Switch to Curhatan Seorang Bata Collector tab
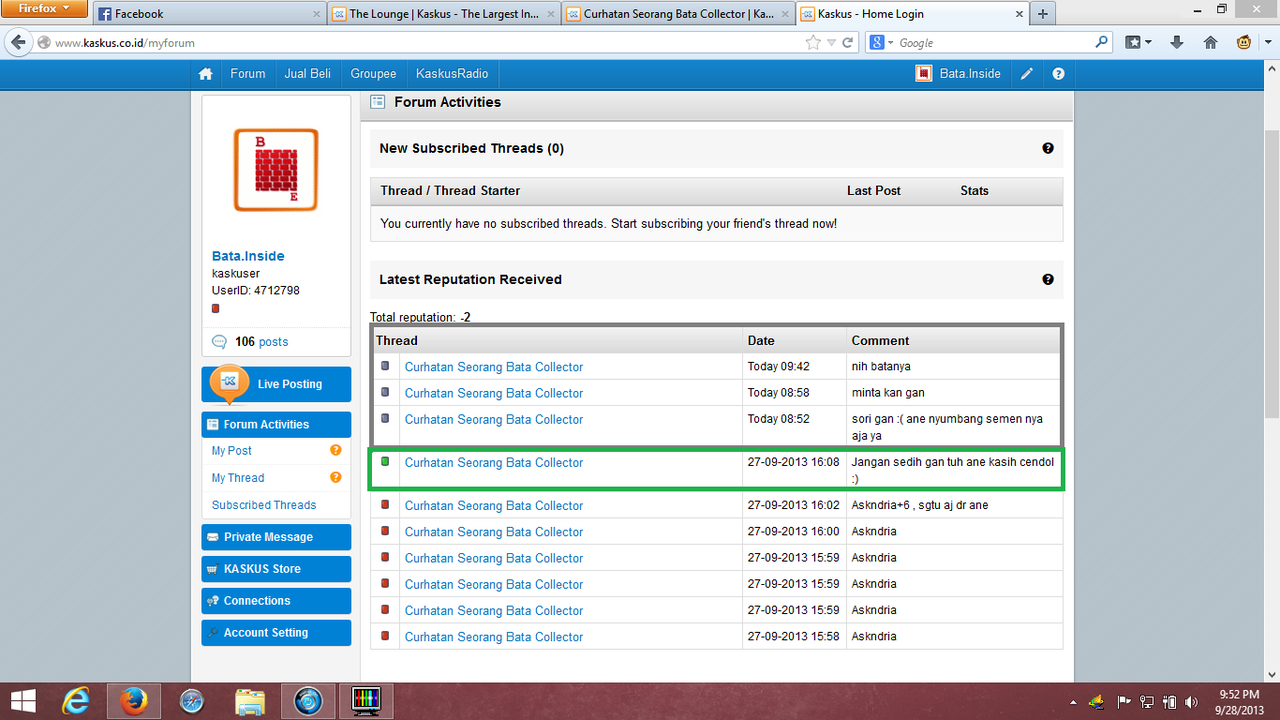 click(x=677, y=14)
